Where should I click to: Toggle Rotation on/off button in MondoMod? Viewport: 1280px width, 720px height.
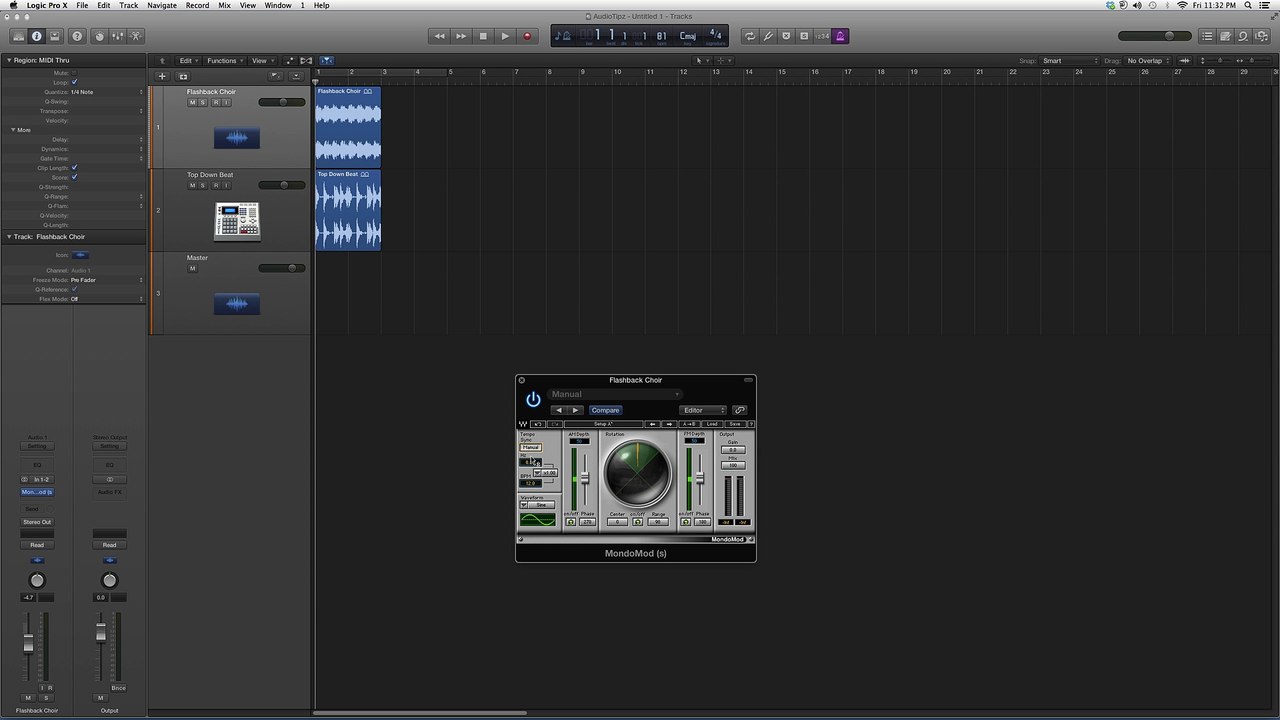coord(637,522)
